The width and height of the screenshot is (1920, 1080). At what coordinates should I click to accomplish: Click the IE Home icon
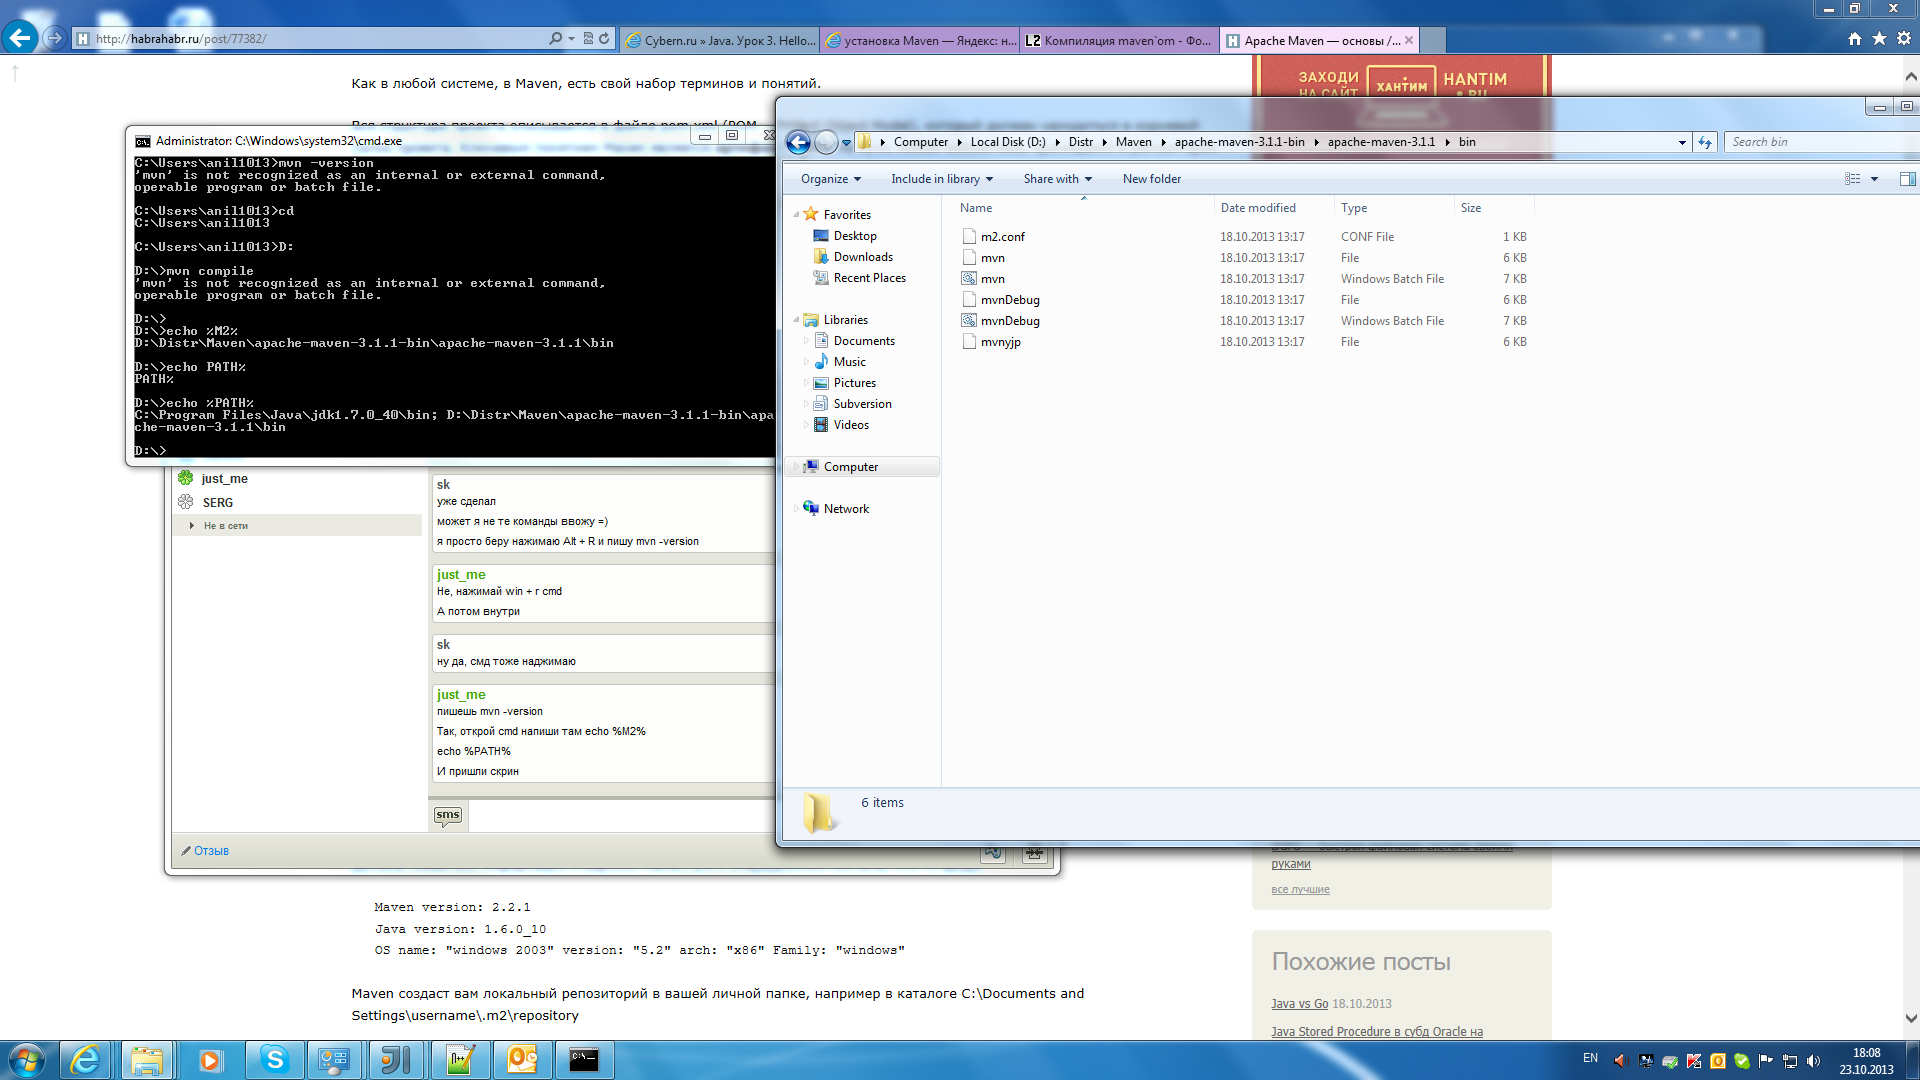click(1855, 39)
